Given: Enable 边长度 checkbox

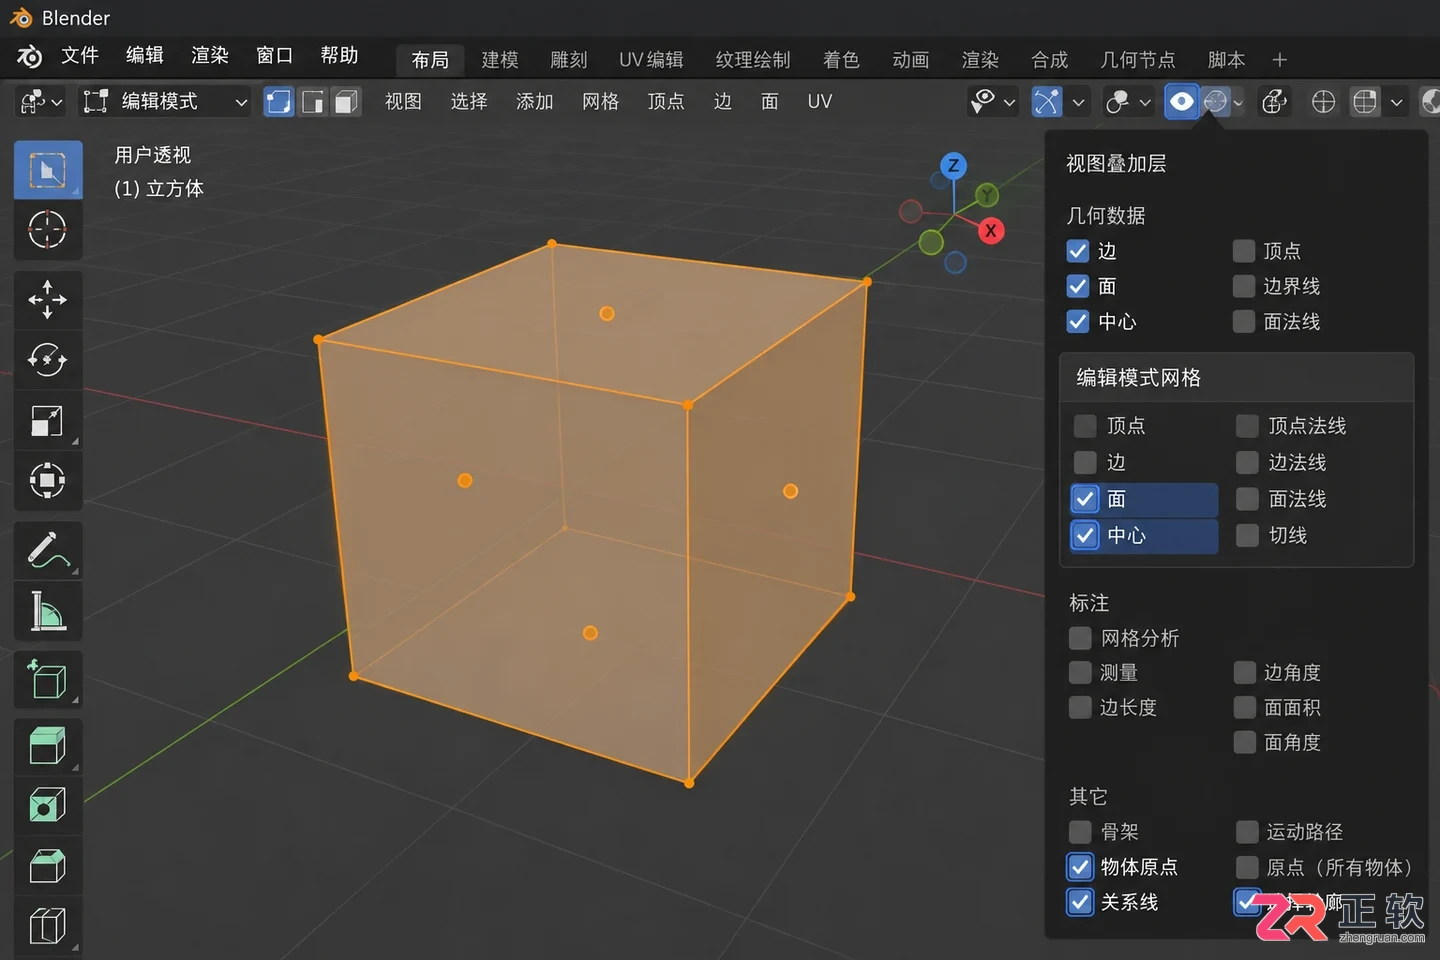Looking at the screenshot, I should 1080,707.
